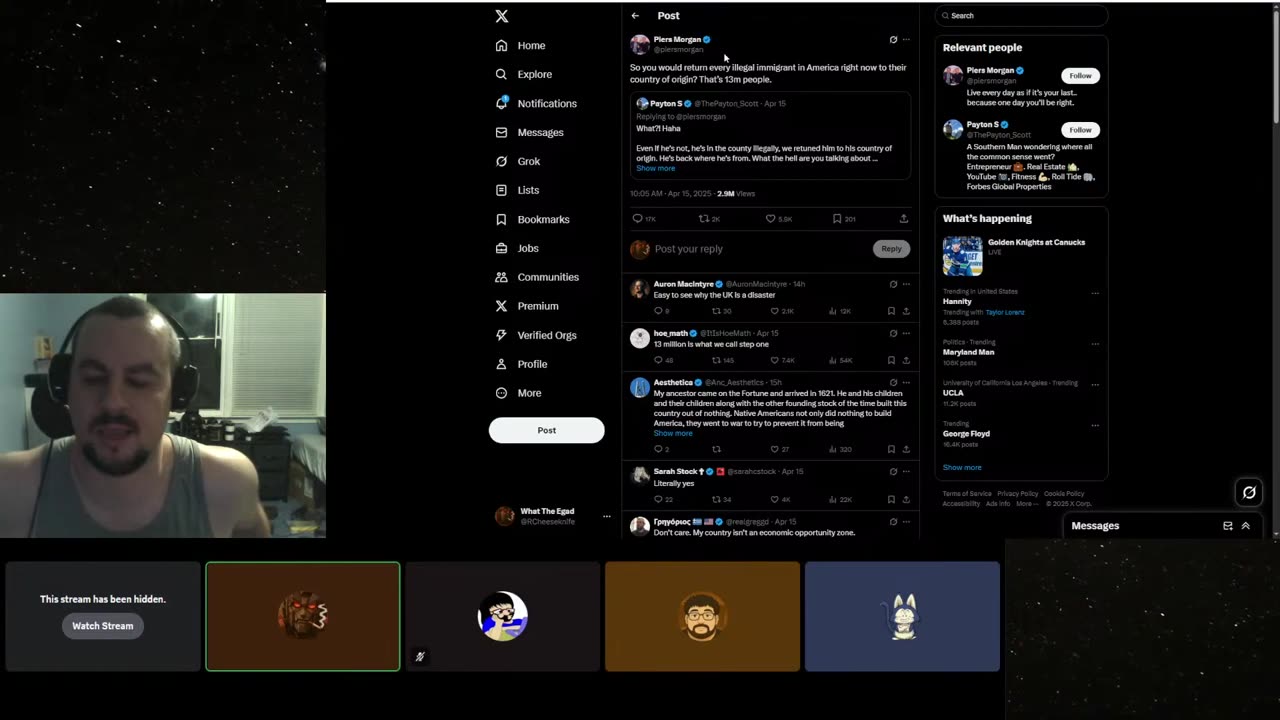This screenshot has width=1280, height=720.
Task: Like the main Piers Morgan post
Action: click(x=770, y=218)
